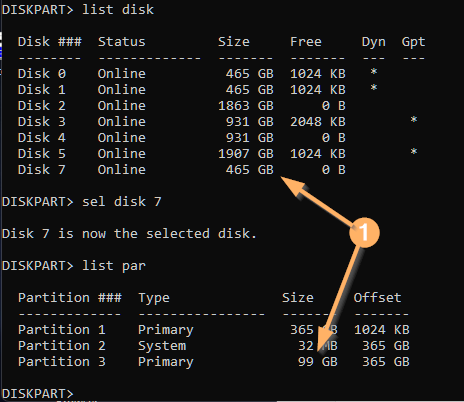464x402 pixels.
Task: Click Disk 0's Dyn asterisk
Action: tap(374, 72)
